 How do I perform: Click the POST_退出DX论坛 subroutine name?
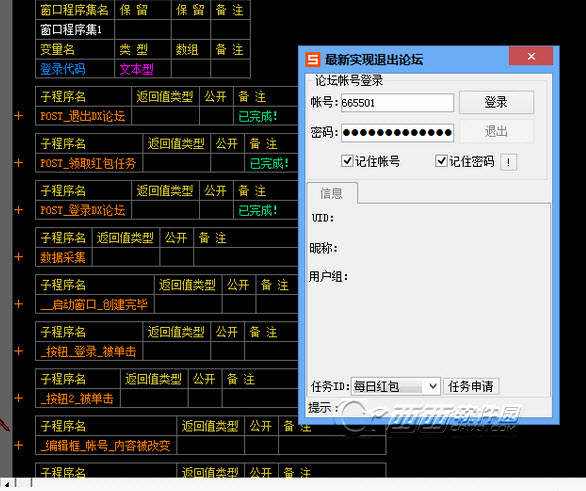(x=83, y=116)
